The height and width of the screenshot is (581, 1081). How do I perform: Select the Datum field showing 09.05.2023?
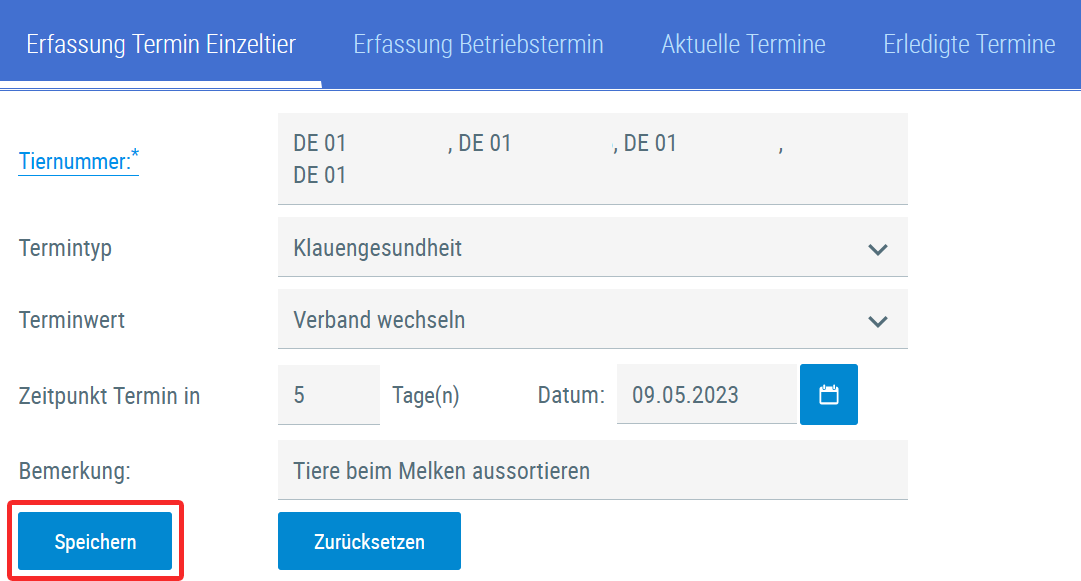click(705, 395)
